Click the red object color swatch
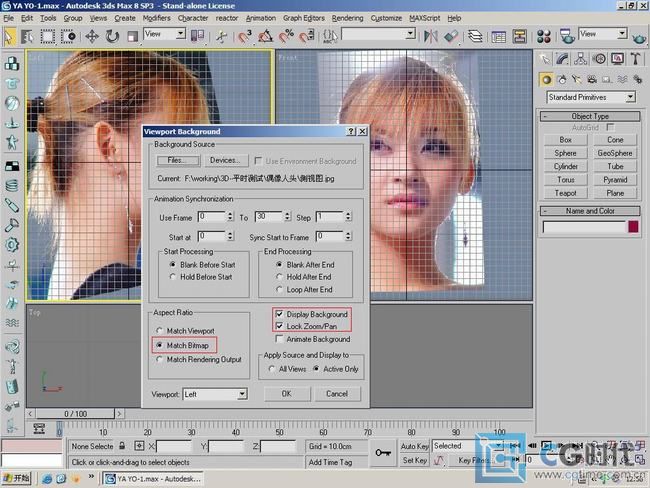The image size is (650, 488). (633, 227)
